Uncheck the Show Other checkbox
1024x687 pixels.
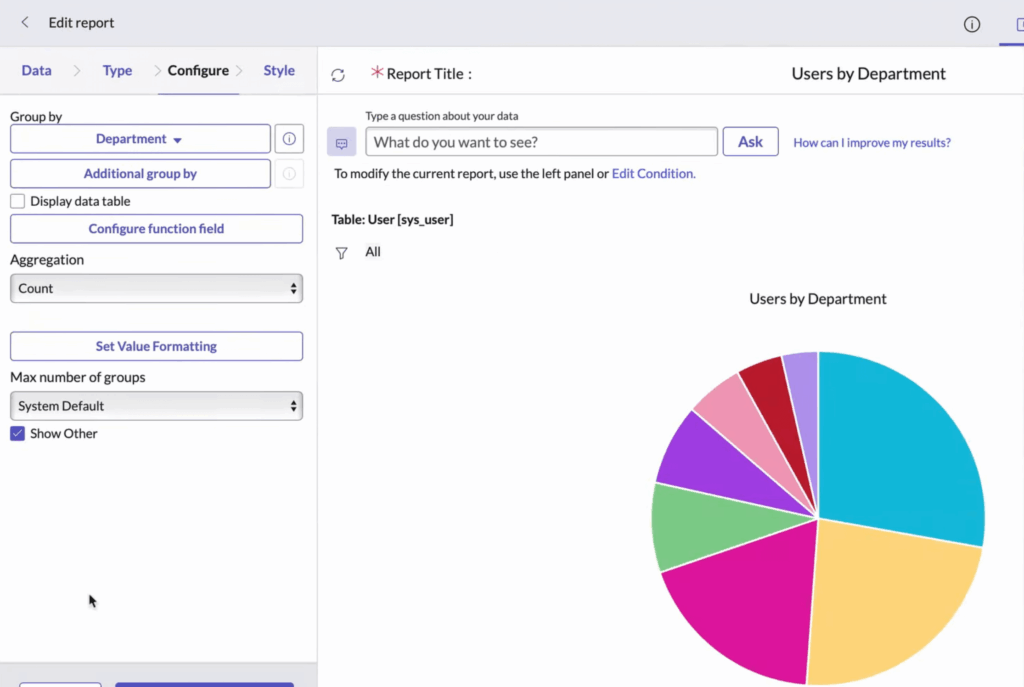click(x=18, y=434)
